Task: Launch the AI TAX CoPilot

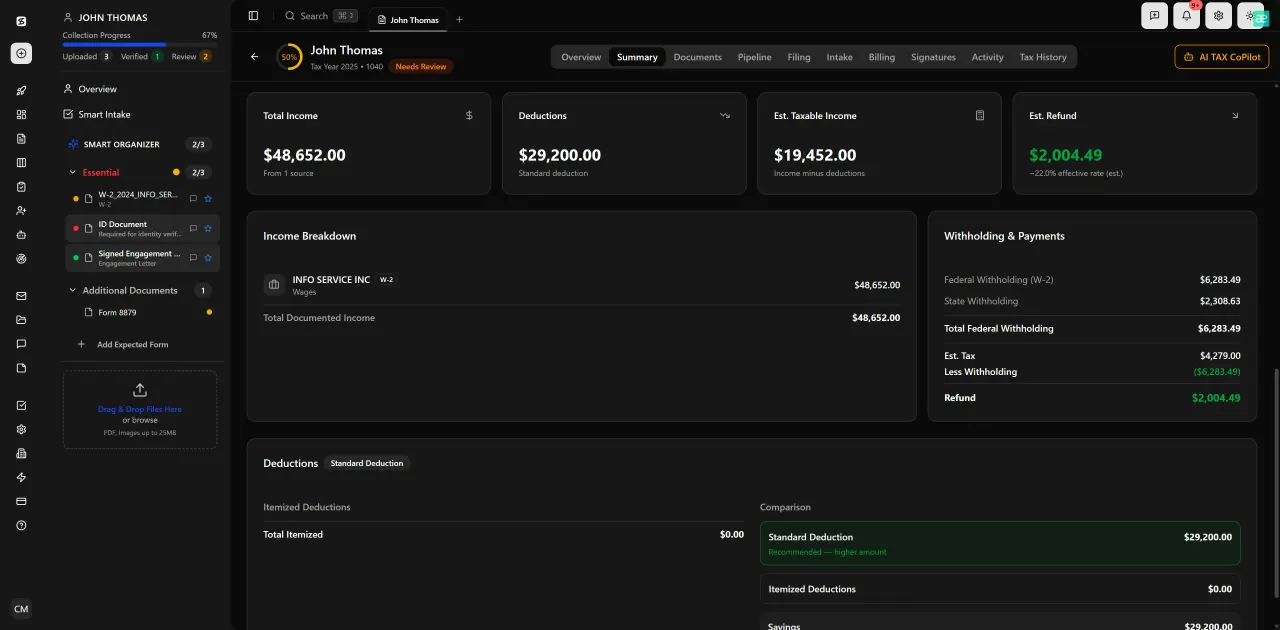Action: click(x=1222, y=57)
